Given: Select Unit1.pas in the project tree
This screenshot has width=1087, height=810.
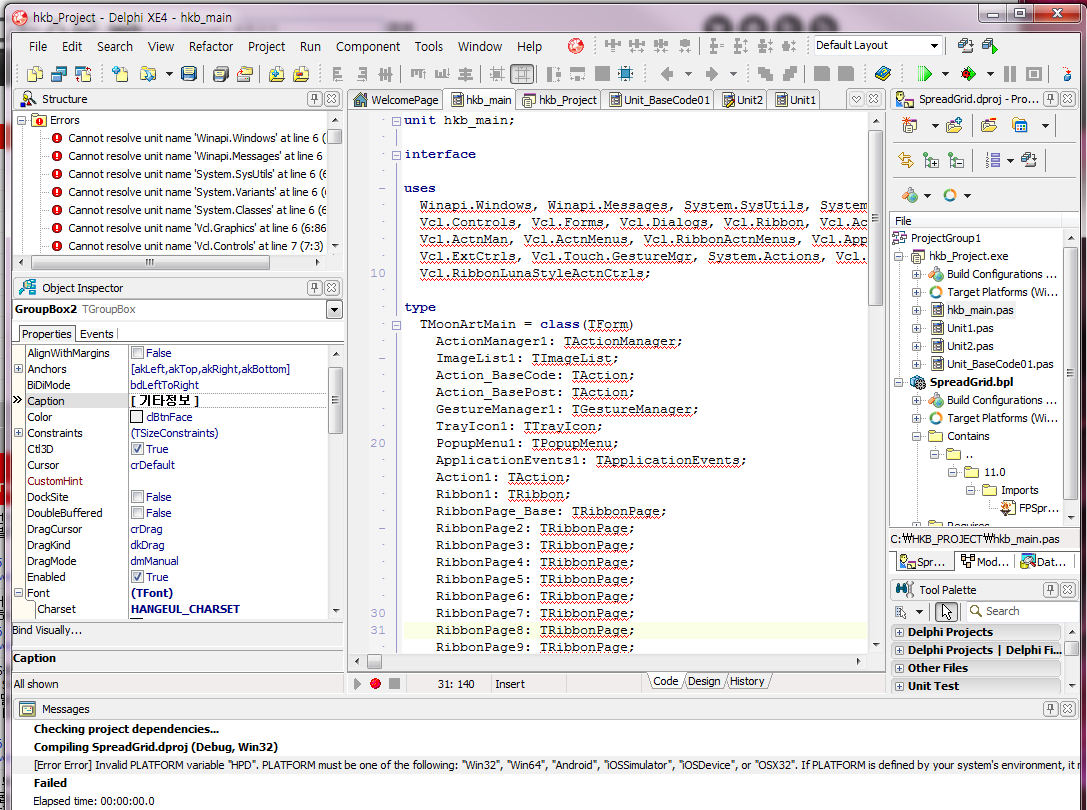Looking at the screenshot, I should coord(969,328).
